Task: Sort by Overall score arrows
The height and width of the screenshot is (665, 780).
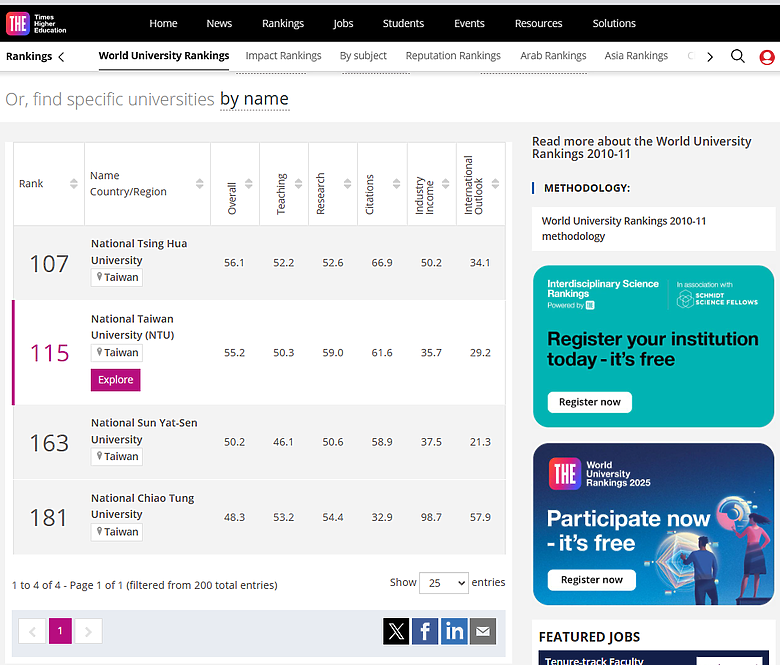Action: [x=249, y=184]
